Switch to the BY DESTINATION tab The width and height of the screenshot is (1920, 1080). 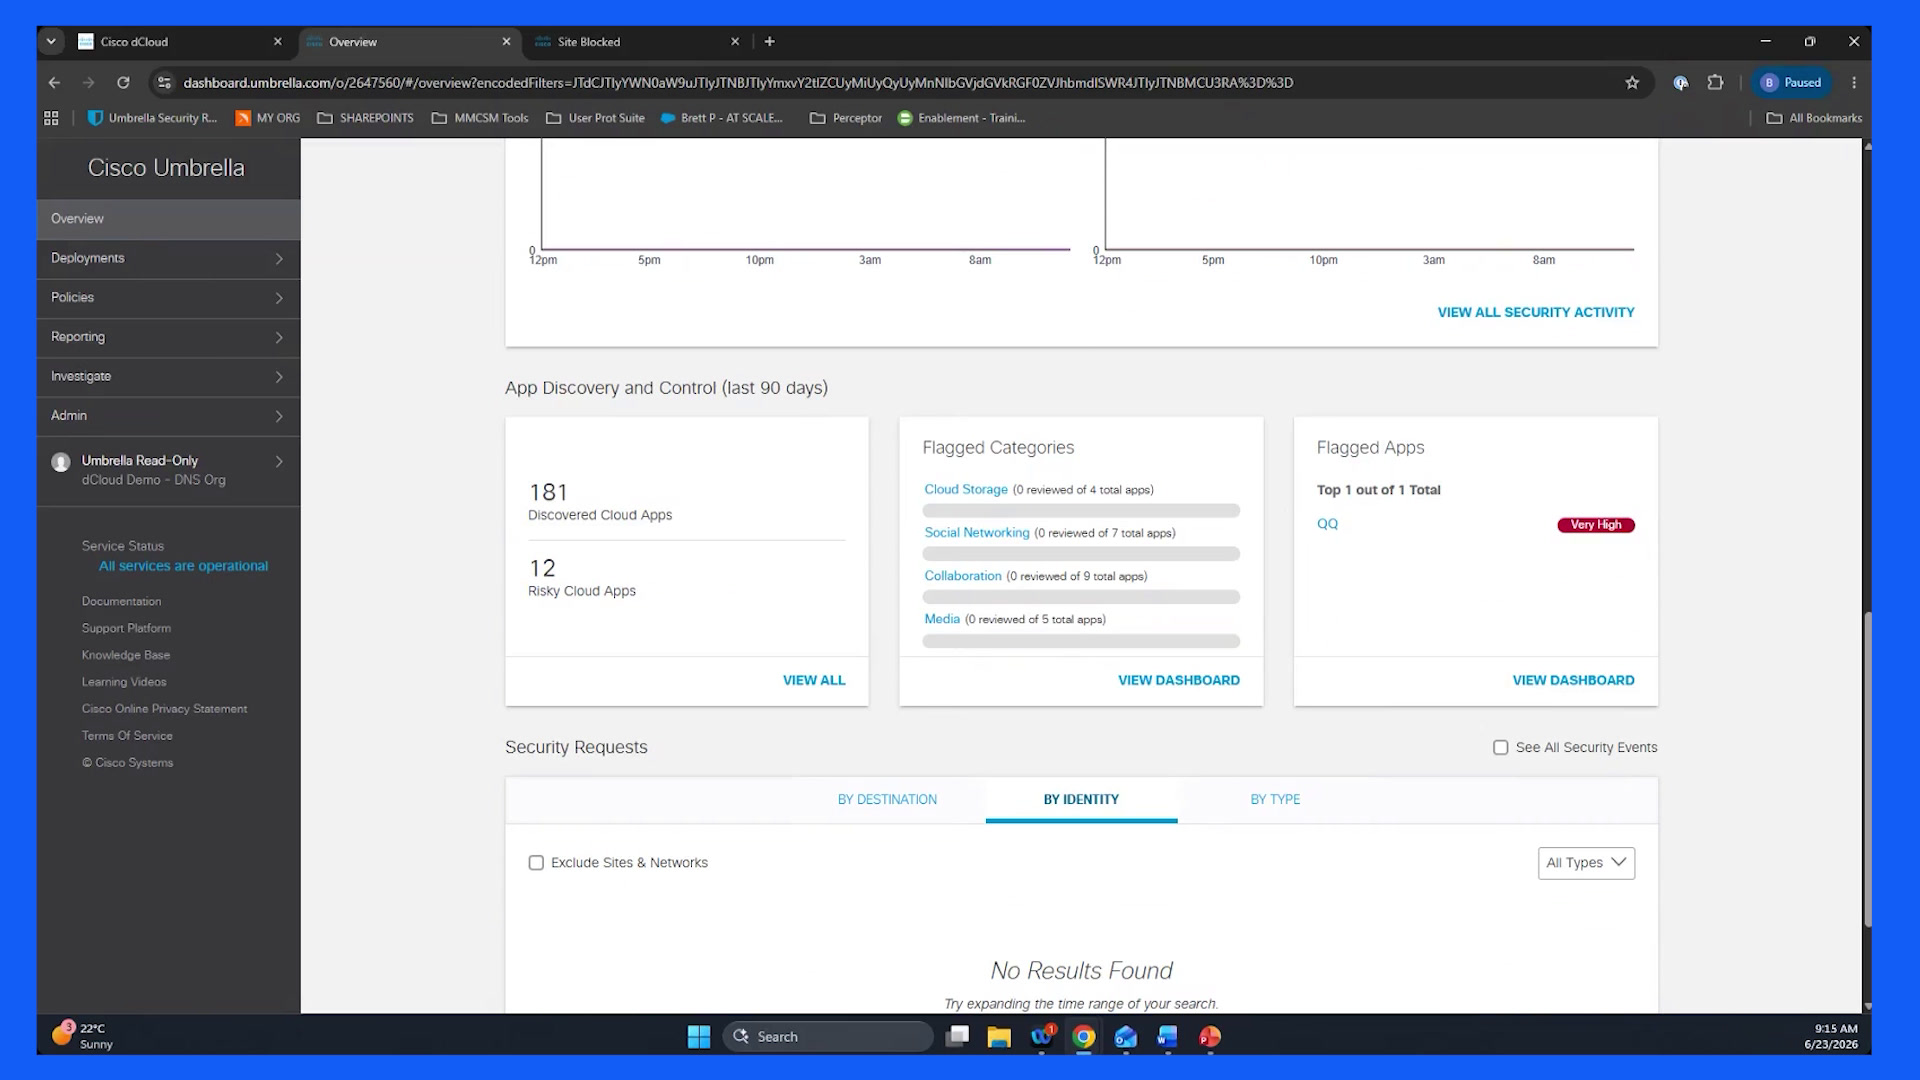coord(887,800)
